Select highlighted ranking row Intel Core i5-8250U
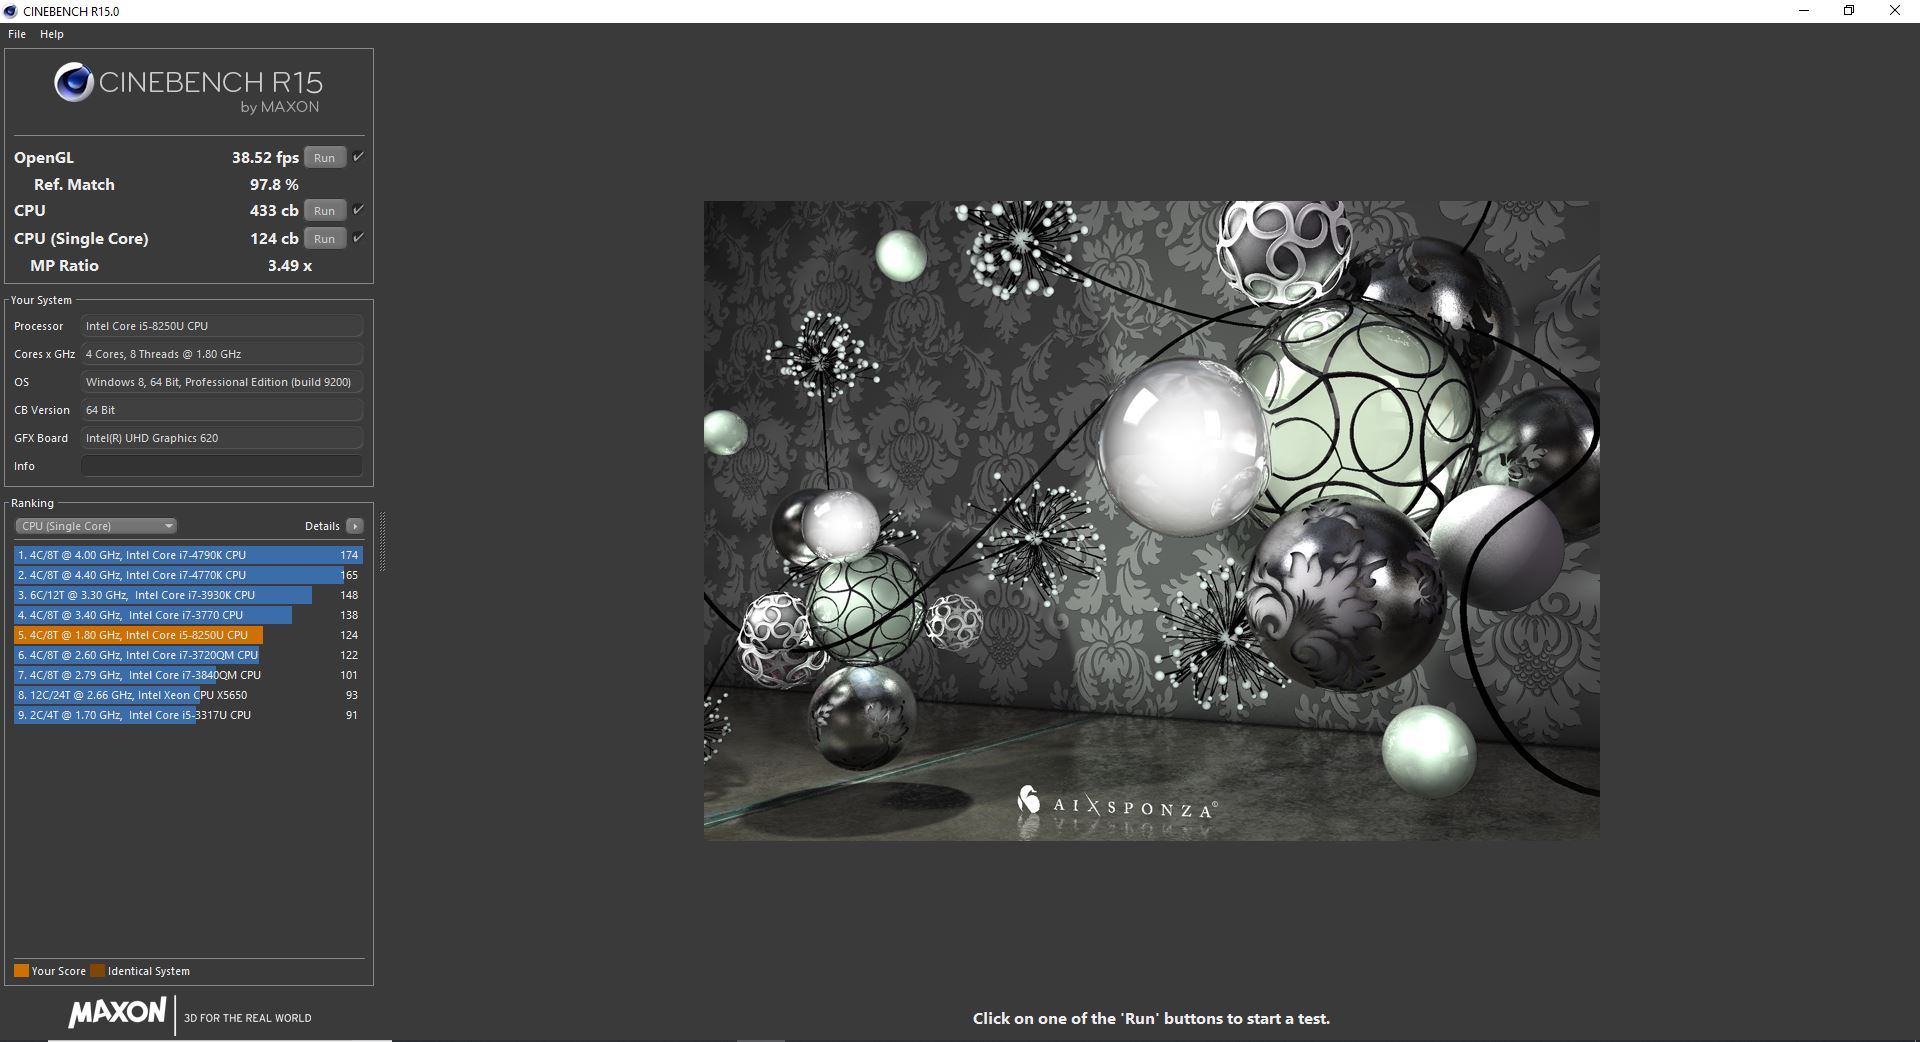Viewport: 1920px width, 1042px height. (188, 635)
